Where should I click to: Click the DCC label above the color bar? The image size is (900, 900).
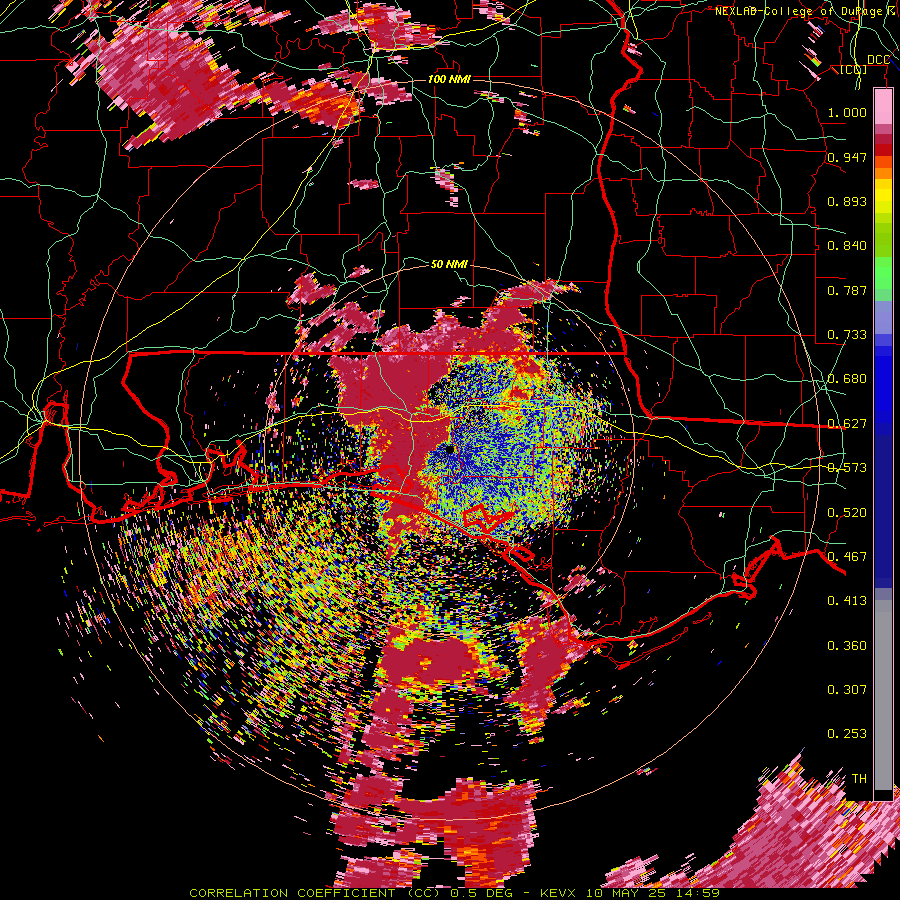[878, 60]
